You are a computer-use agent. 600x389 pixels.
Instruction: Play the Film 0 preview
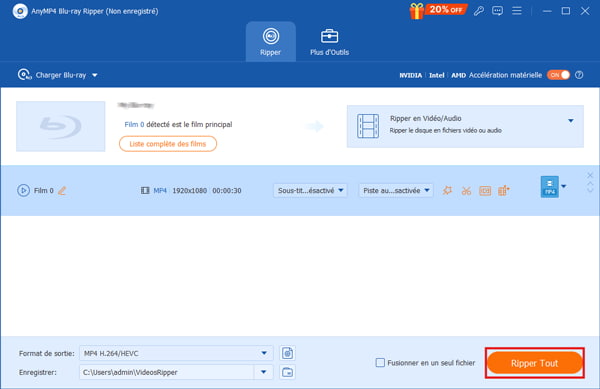(23, 190)
